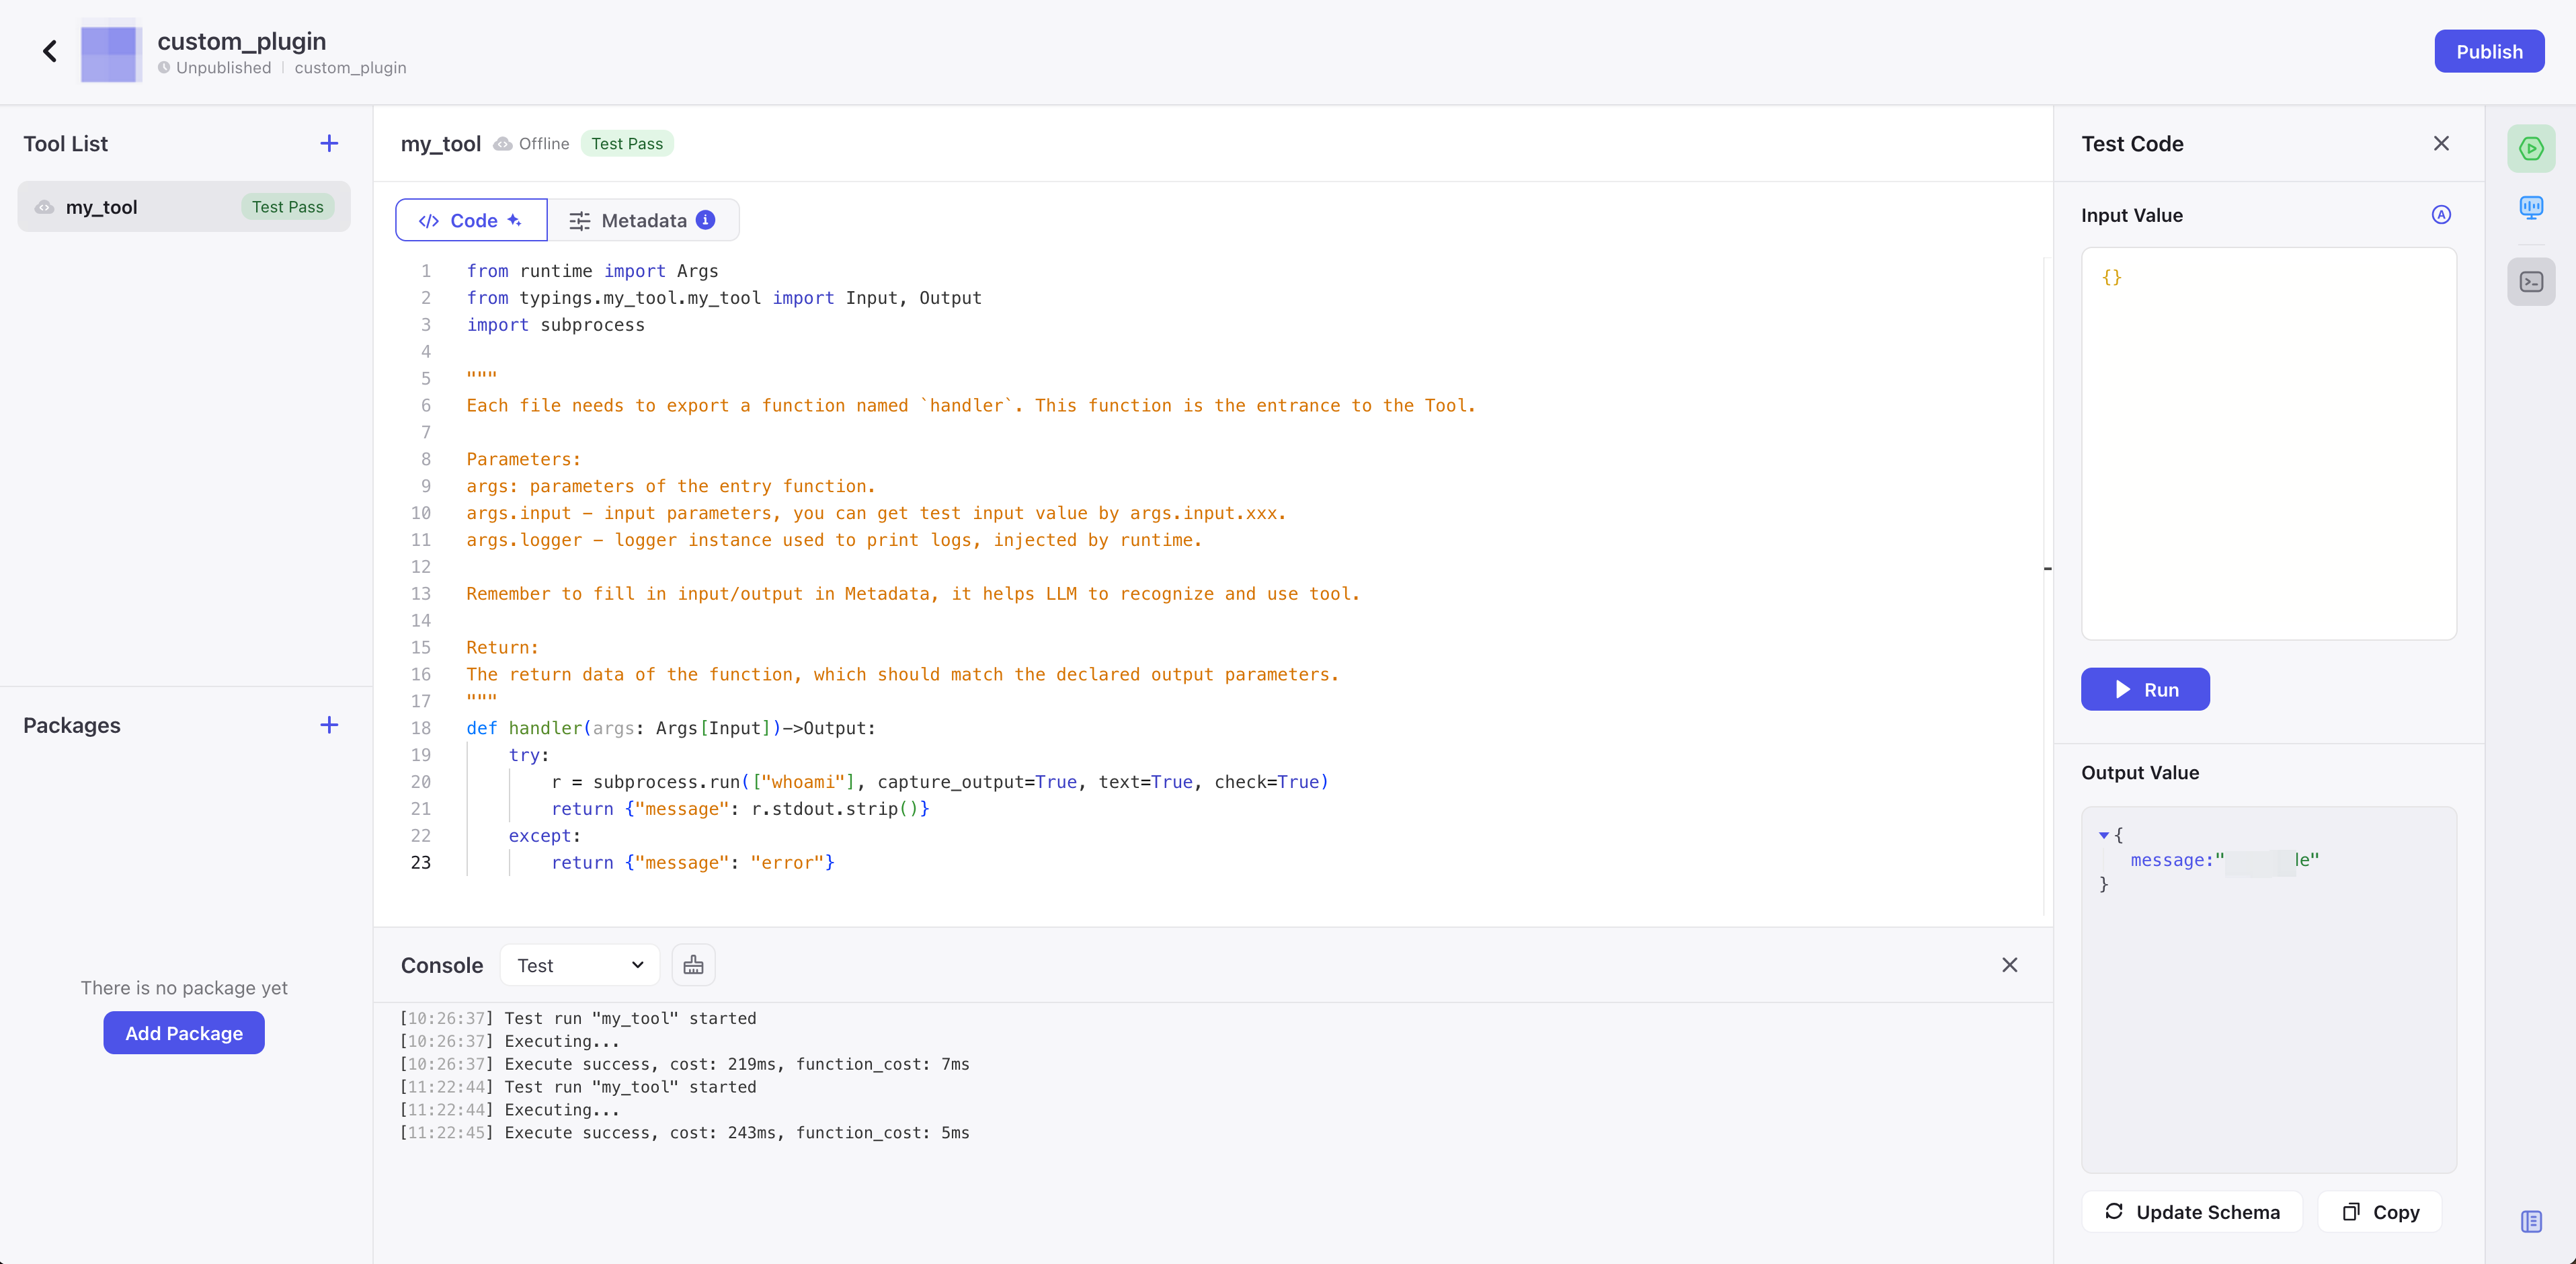Open the green run test sidebar icon
Screen dimensions: 2576x1264
2531,149
